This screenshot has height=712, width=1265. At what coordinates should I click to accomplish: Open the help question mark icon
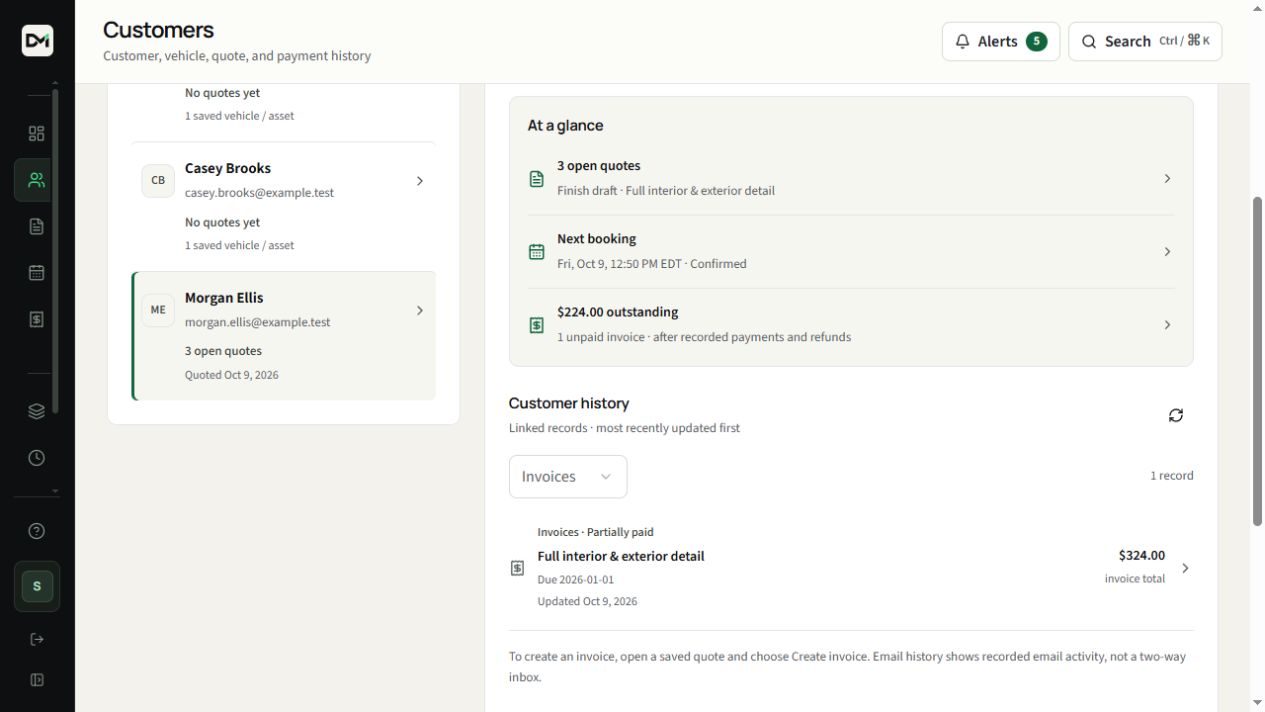(x=37, y=531)
